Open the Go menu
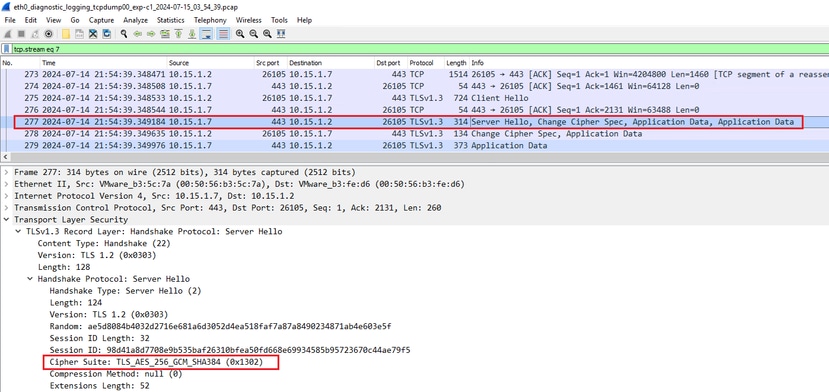The height and width of the screenshot is (392, 829). pos(75,20)
